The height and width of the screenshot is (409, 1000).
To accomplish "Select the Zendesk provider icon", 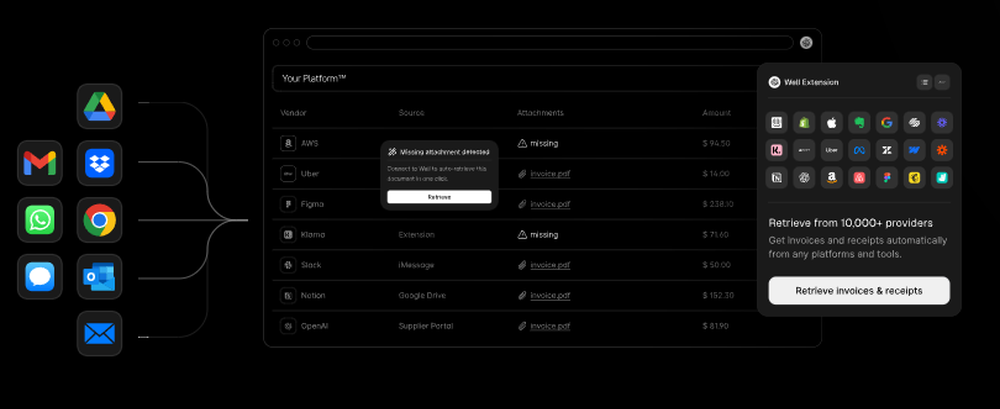I will pos(886,150).
